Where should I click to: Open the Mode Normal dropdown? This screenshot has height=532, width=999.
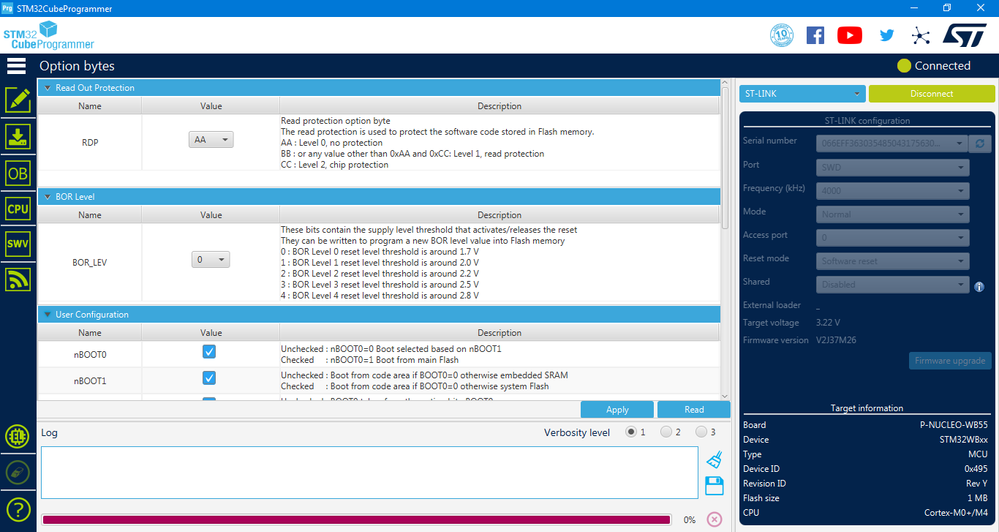pyautogui.click(x=893, y=214)
